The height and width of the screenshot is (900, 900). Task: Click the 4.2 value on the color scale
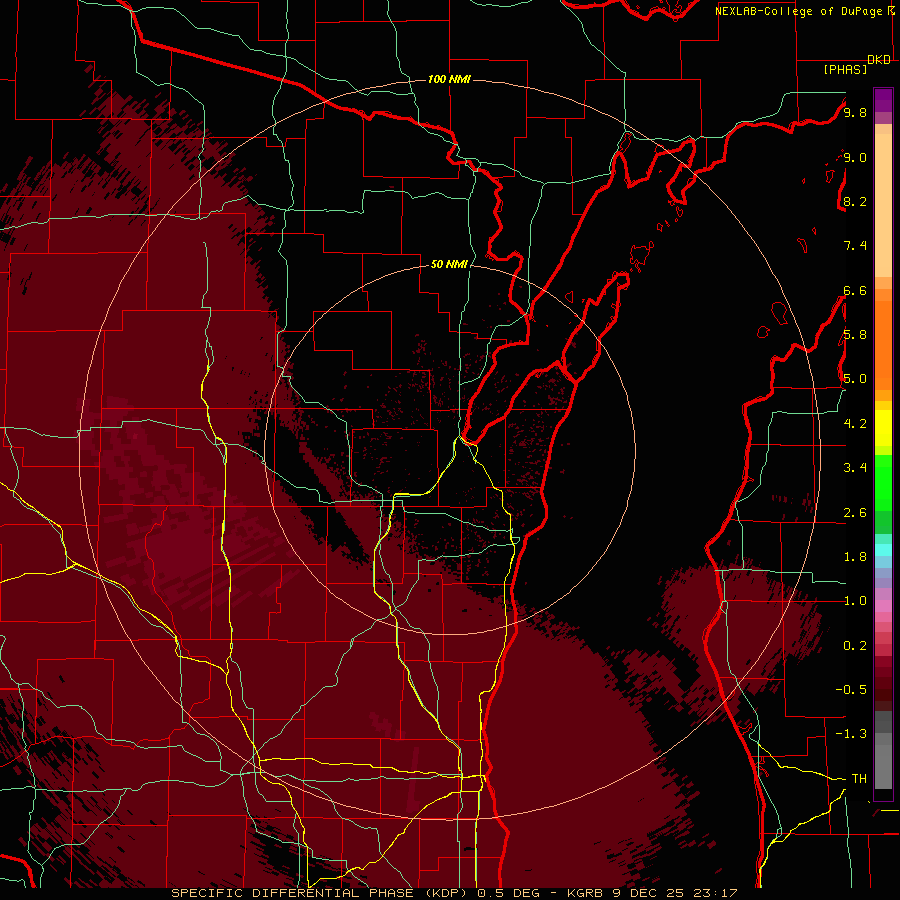tap(855, 424)
